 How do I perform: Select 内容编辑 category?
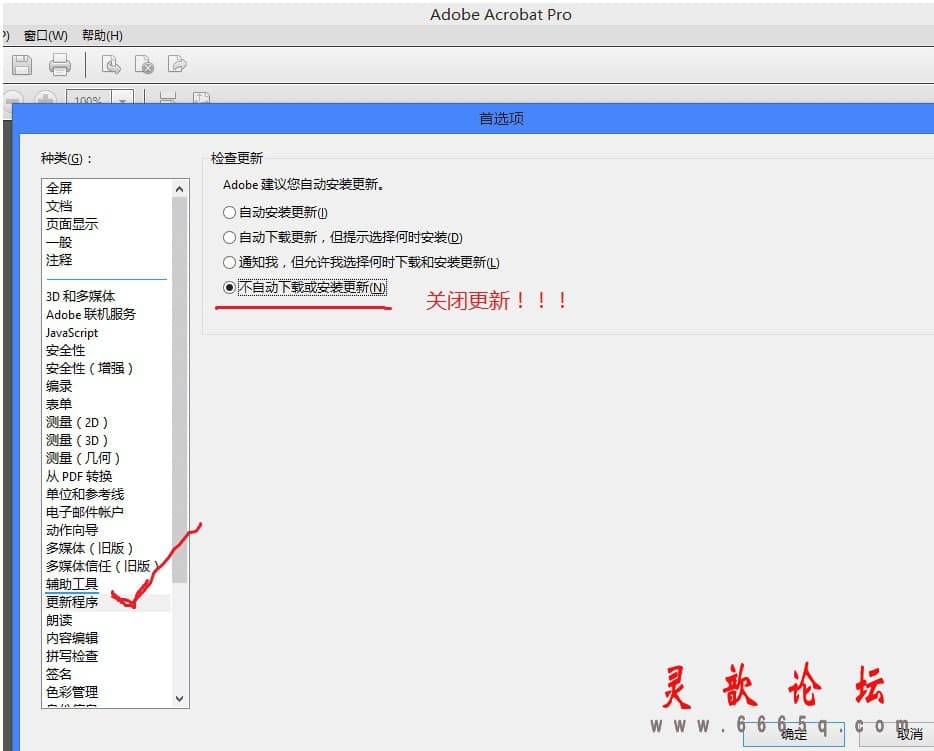(72, 638)
